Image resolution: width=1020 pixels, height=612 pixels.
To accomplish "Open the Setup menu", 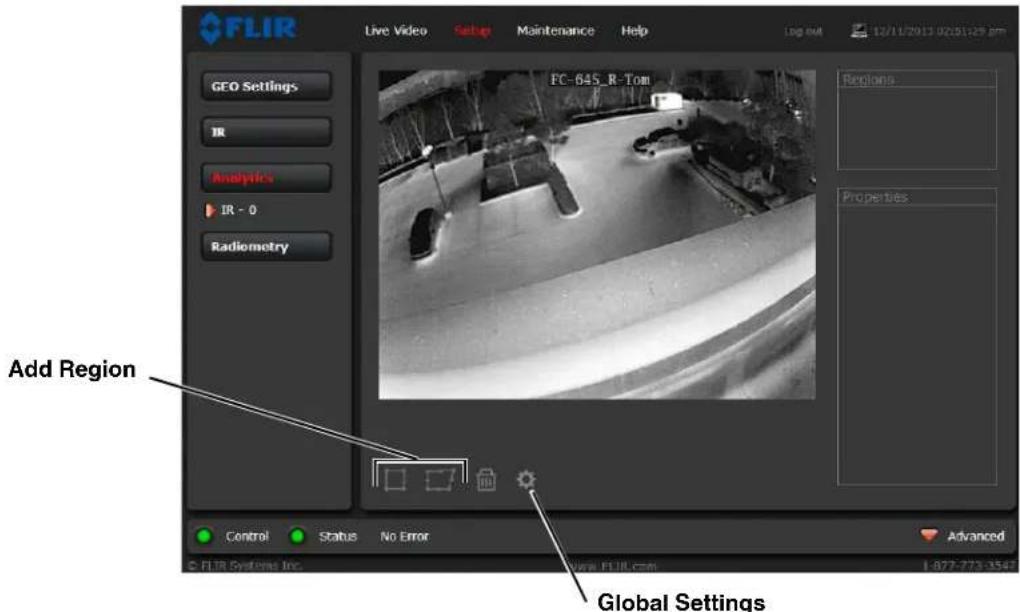I will [473, 31].
